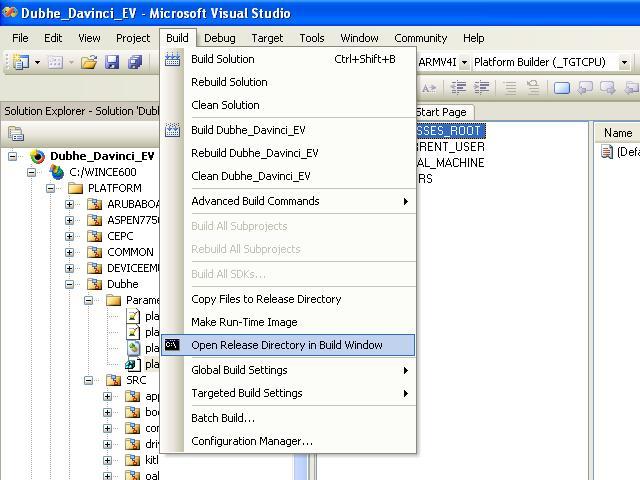
Task: Choose Make Run-Time Image
Action: (x=288, y=322)
